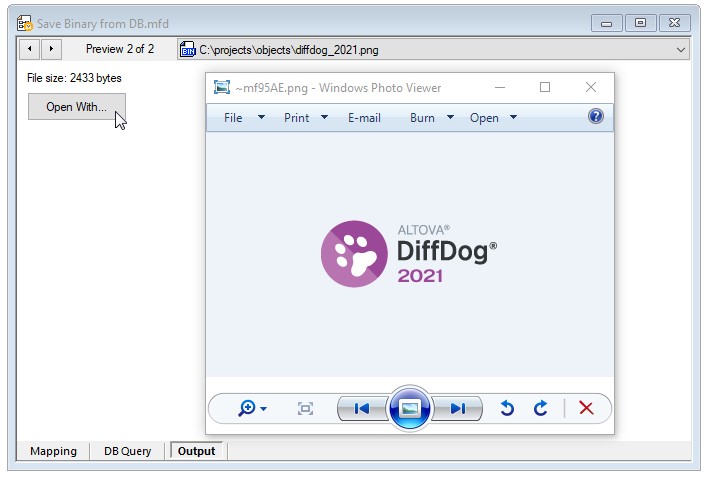Select the Output tab
The width and height of the screenshot is (708, 479).
196,451
